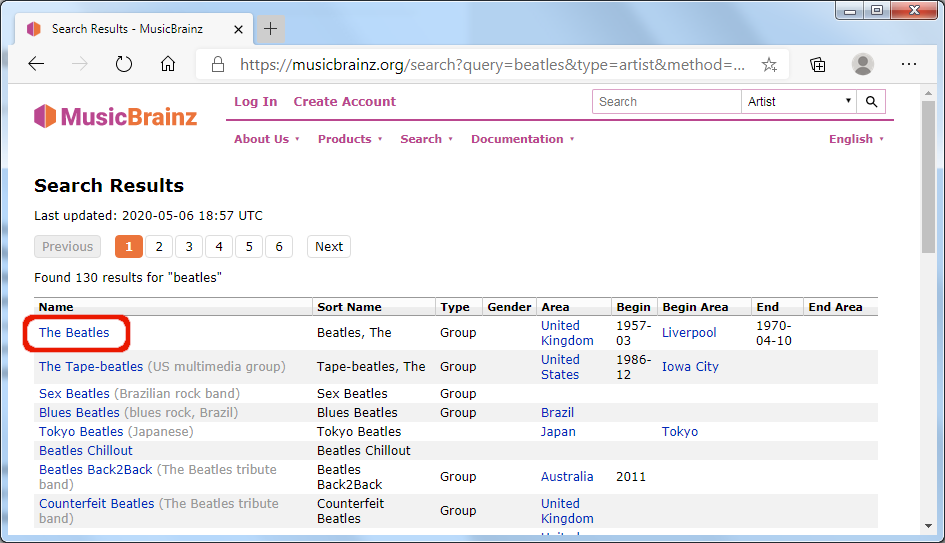The width and height of the screenshot is (945, 543).
Task: Click the Tokyo begin area link
Action: tap(680, 432)
